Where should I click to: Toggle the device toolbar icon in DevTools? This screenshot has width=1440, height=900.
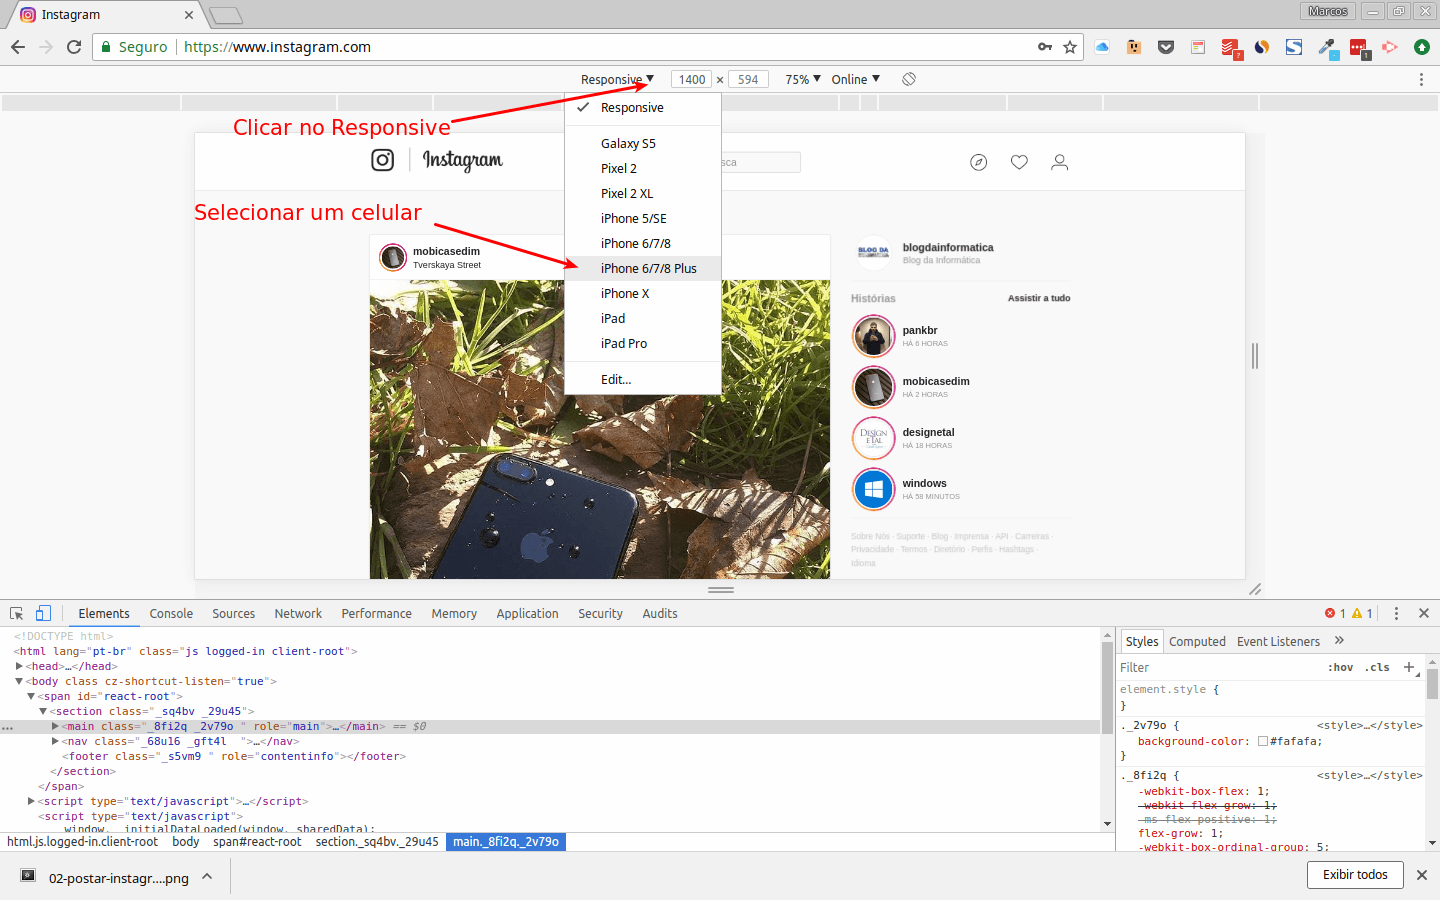[x=43, y=613]
